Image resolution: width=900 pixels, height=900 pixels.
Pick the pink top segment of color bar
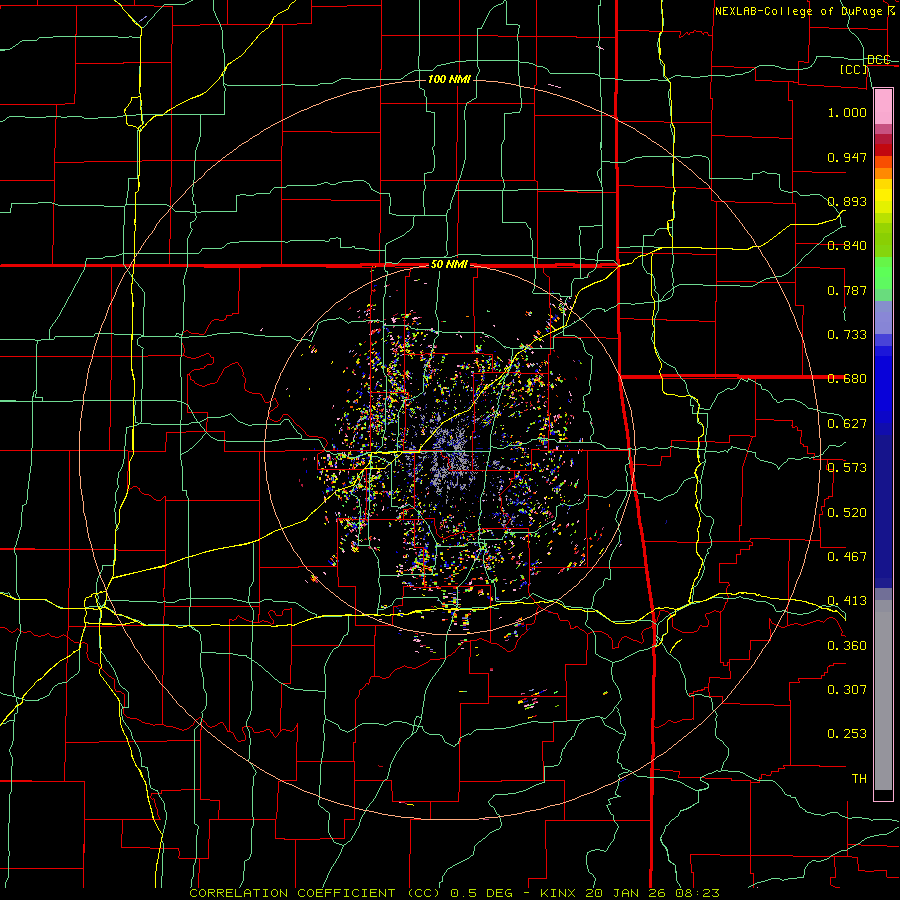tap(883, 106)
